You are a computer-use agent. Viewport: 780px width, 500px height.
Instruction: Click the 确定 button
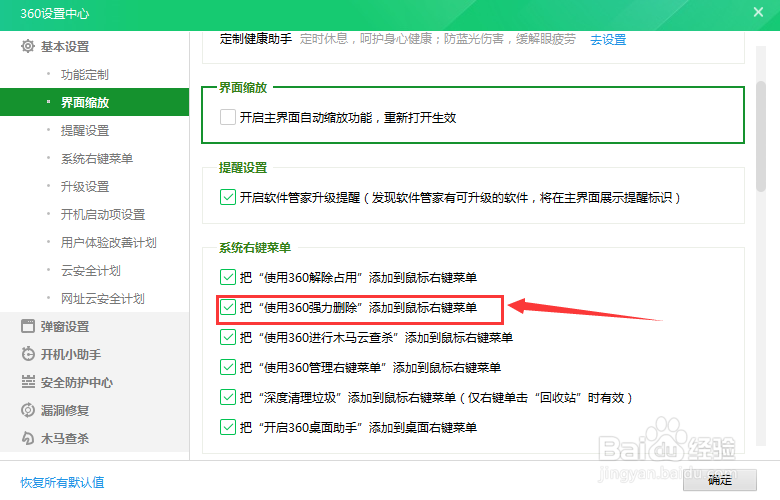click(719, 480)
